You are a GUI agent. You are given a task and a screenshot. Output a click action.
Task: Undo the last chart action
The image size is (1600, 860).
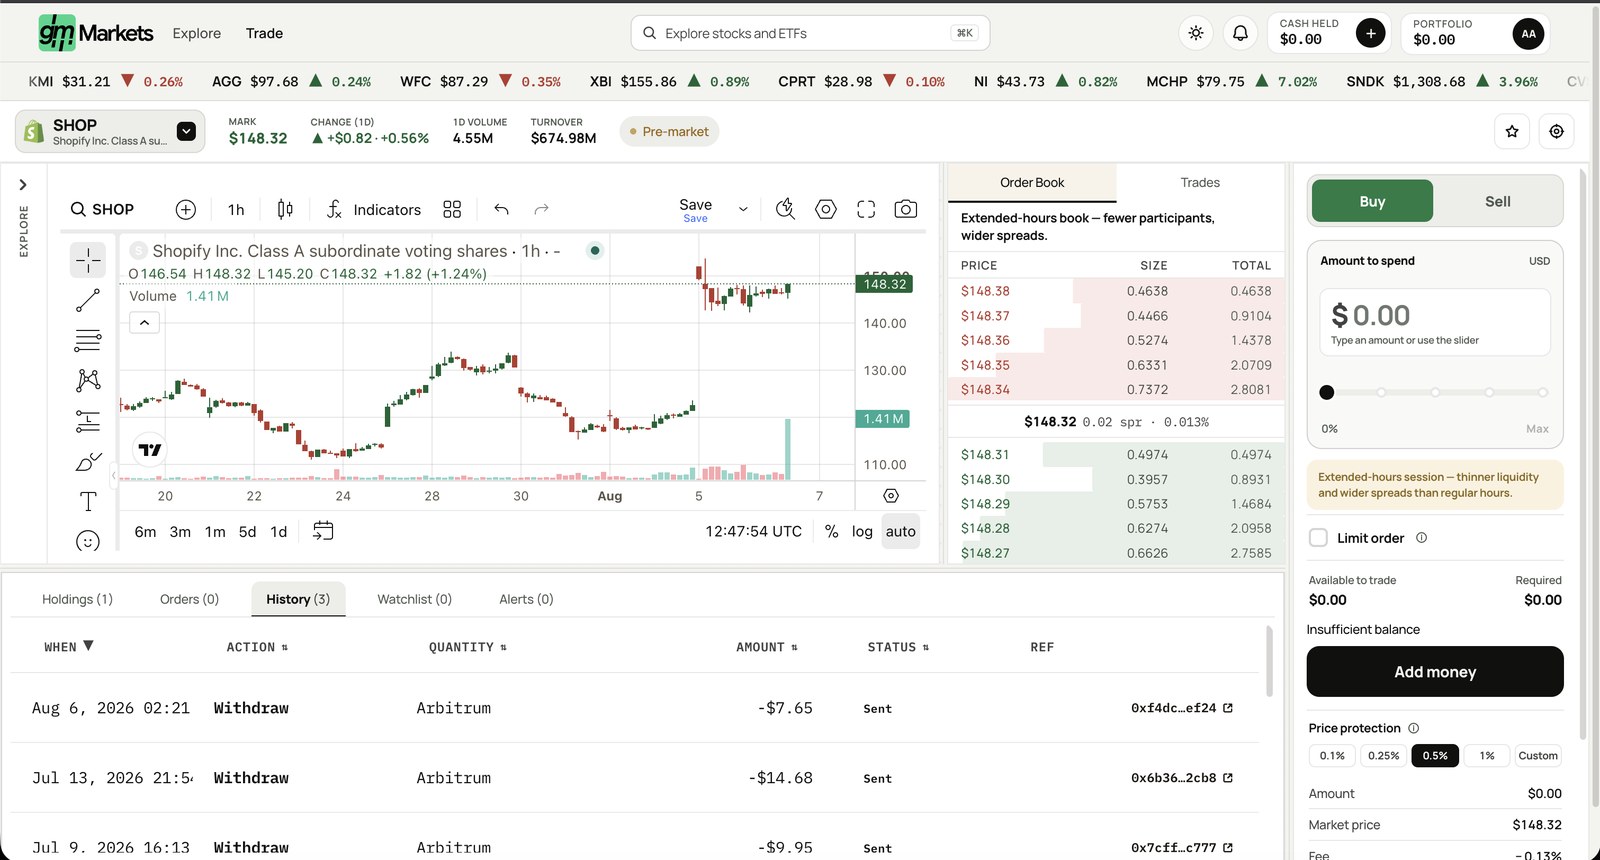coord(501,209)
